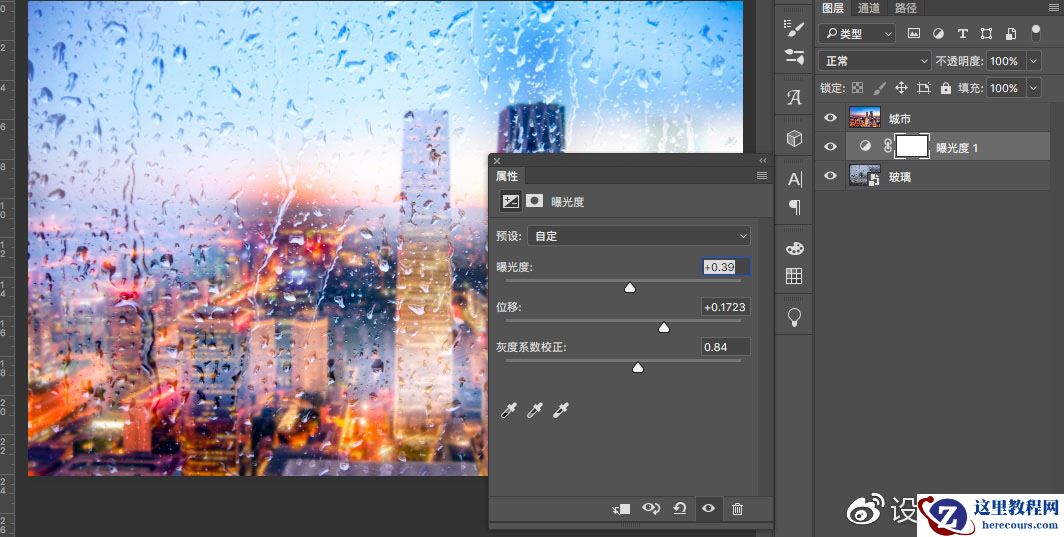Adjust the 曝光度 slider handle
The height and width of the screenshot is (537, 1064).
coord(630,288)
